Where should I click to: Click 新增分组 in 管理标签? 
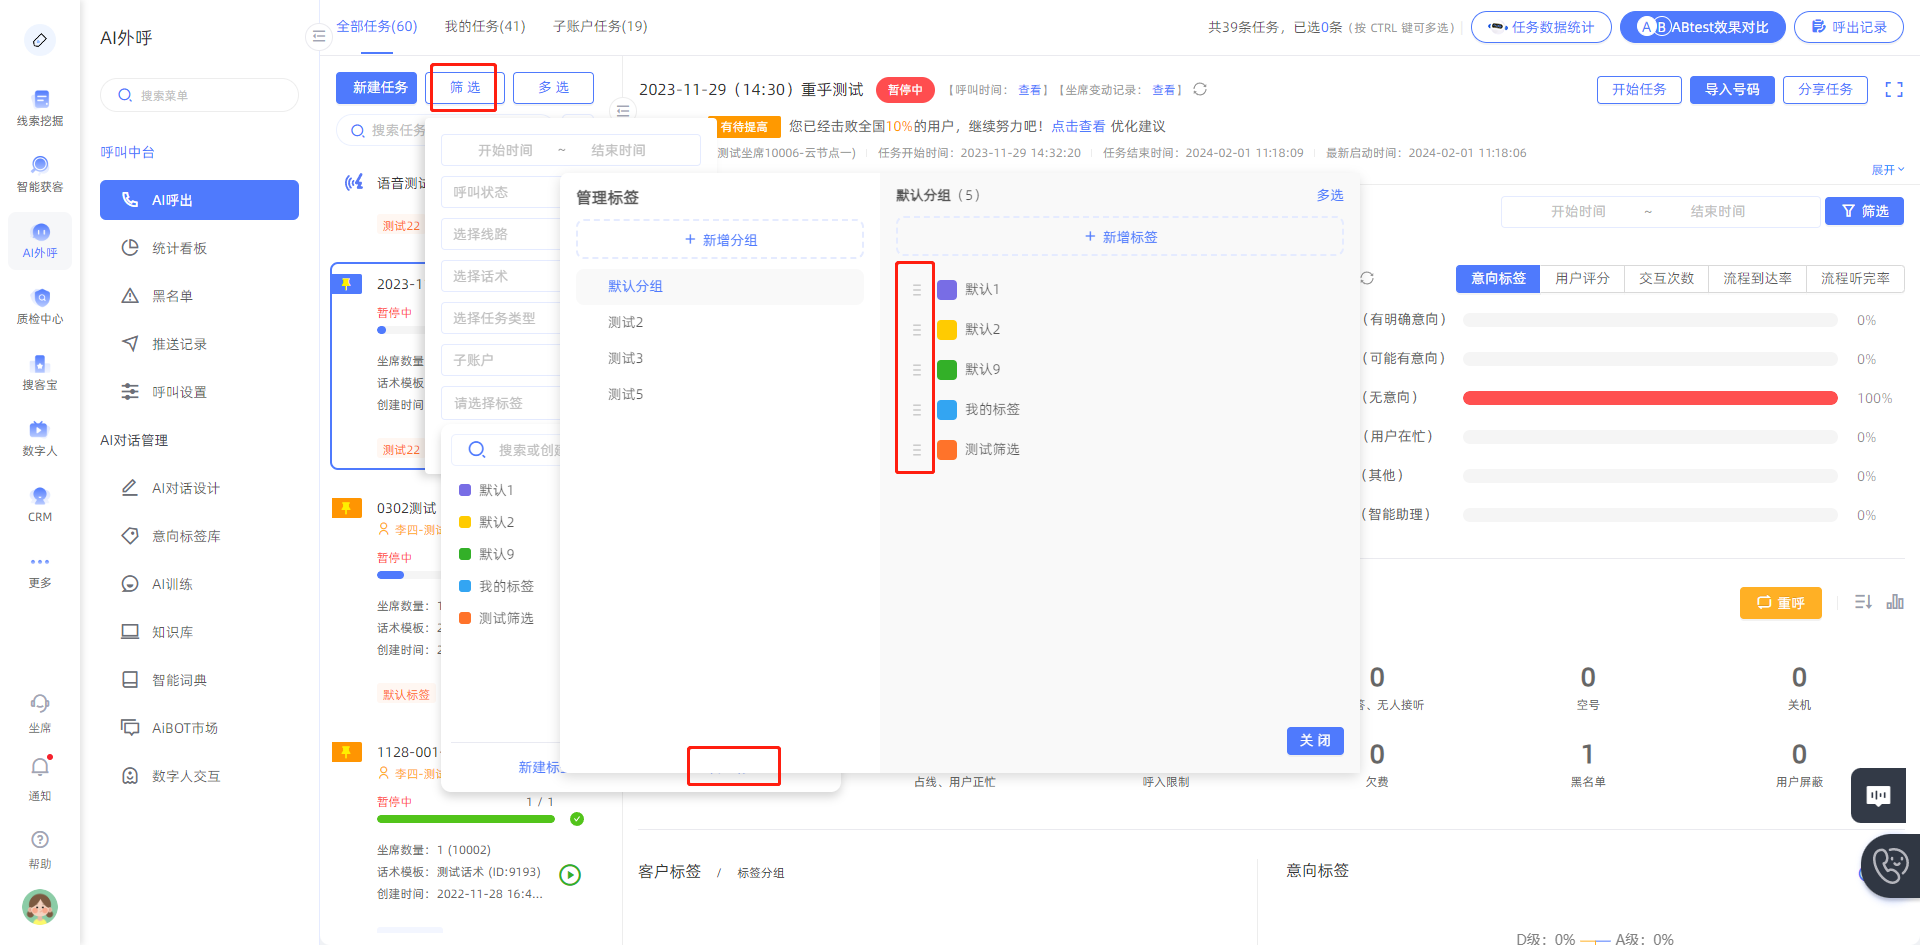[x=720, y=240]
